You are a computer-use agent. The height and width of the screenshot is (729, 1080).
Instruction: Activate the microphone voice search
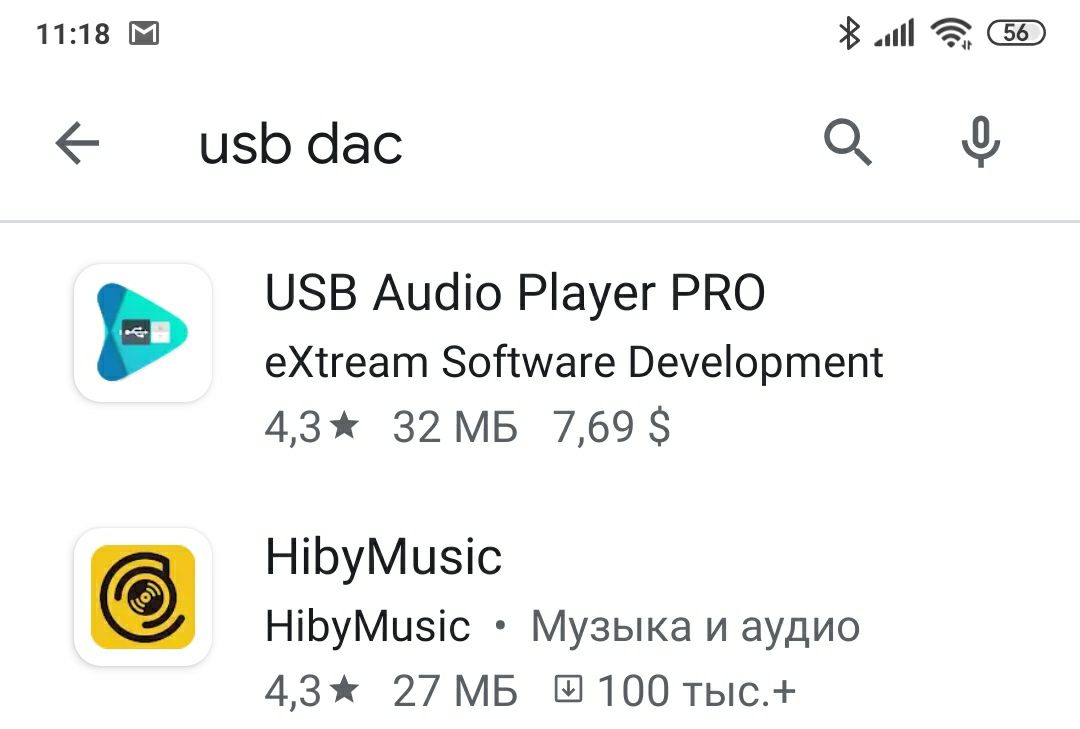point(980,142)
